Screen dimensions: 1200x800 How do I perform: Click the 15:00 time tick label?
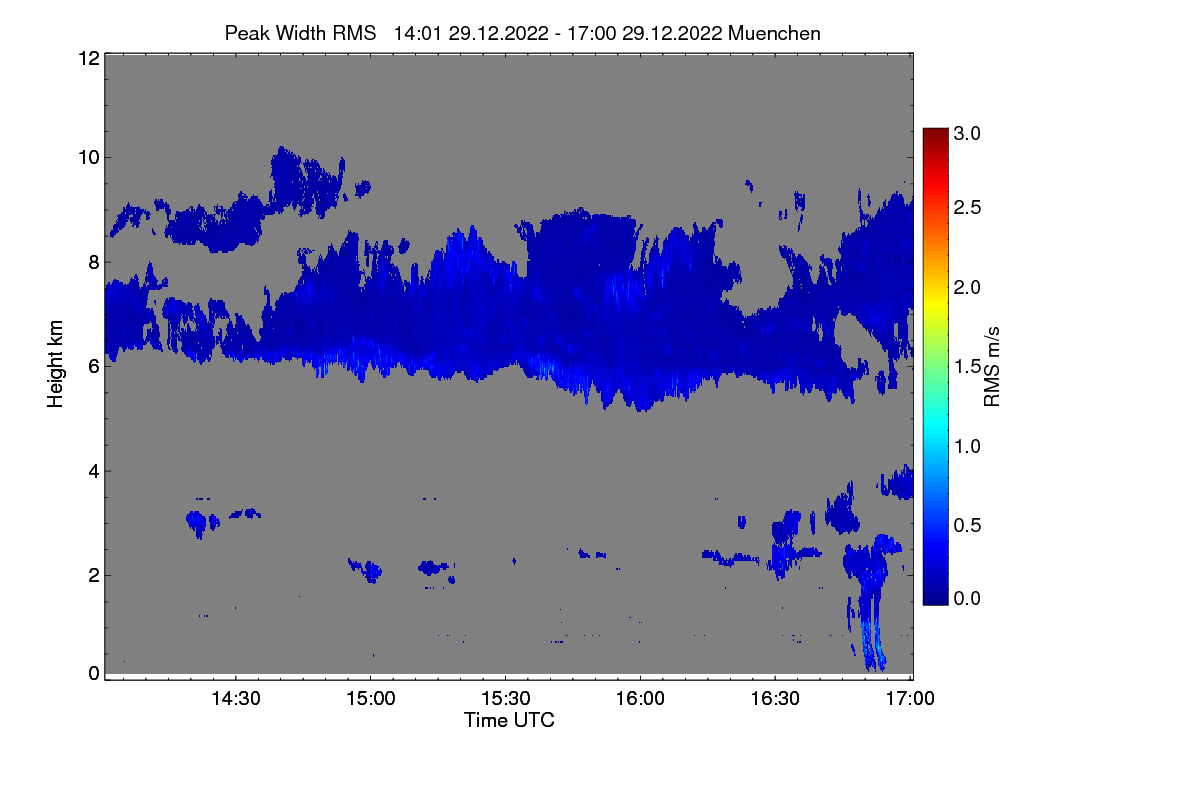(x=370, y=699)
